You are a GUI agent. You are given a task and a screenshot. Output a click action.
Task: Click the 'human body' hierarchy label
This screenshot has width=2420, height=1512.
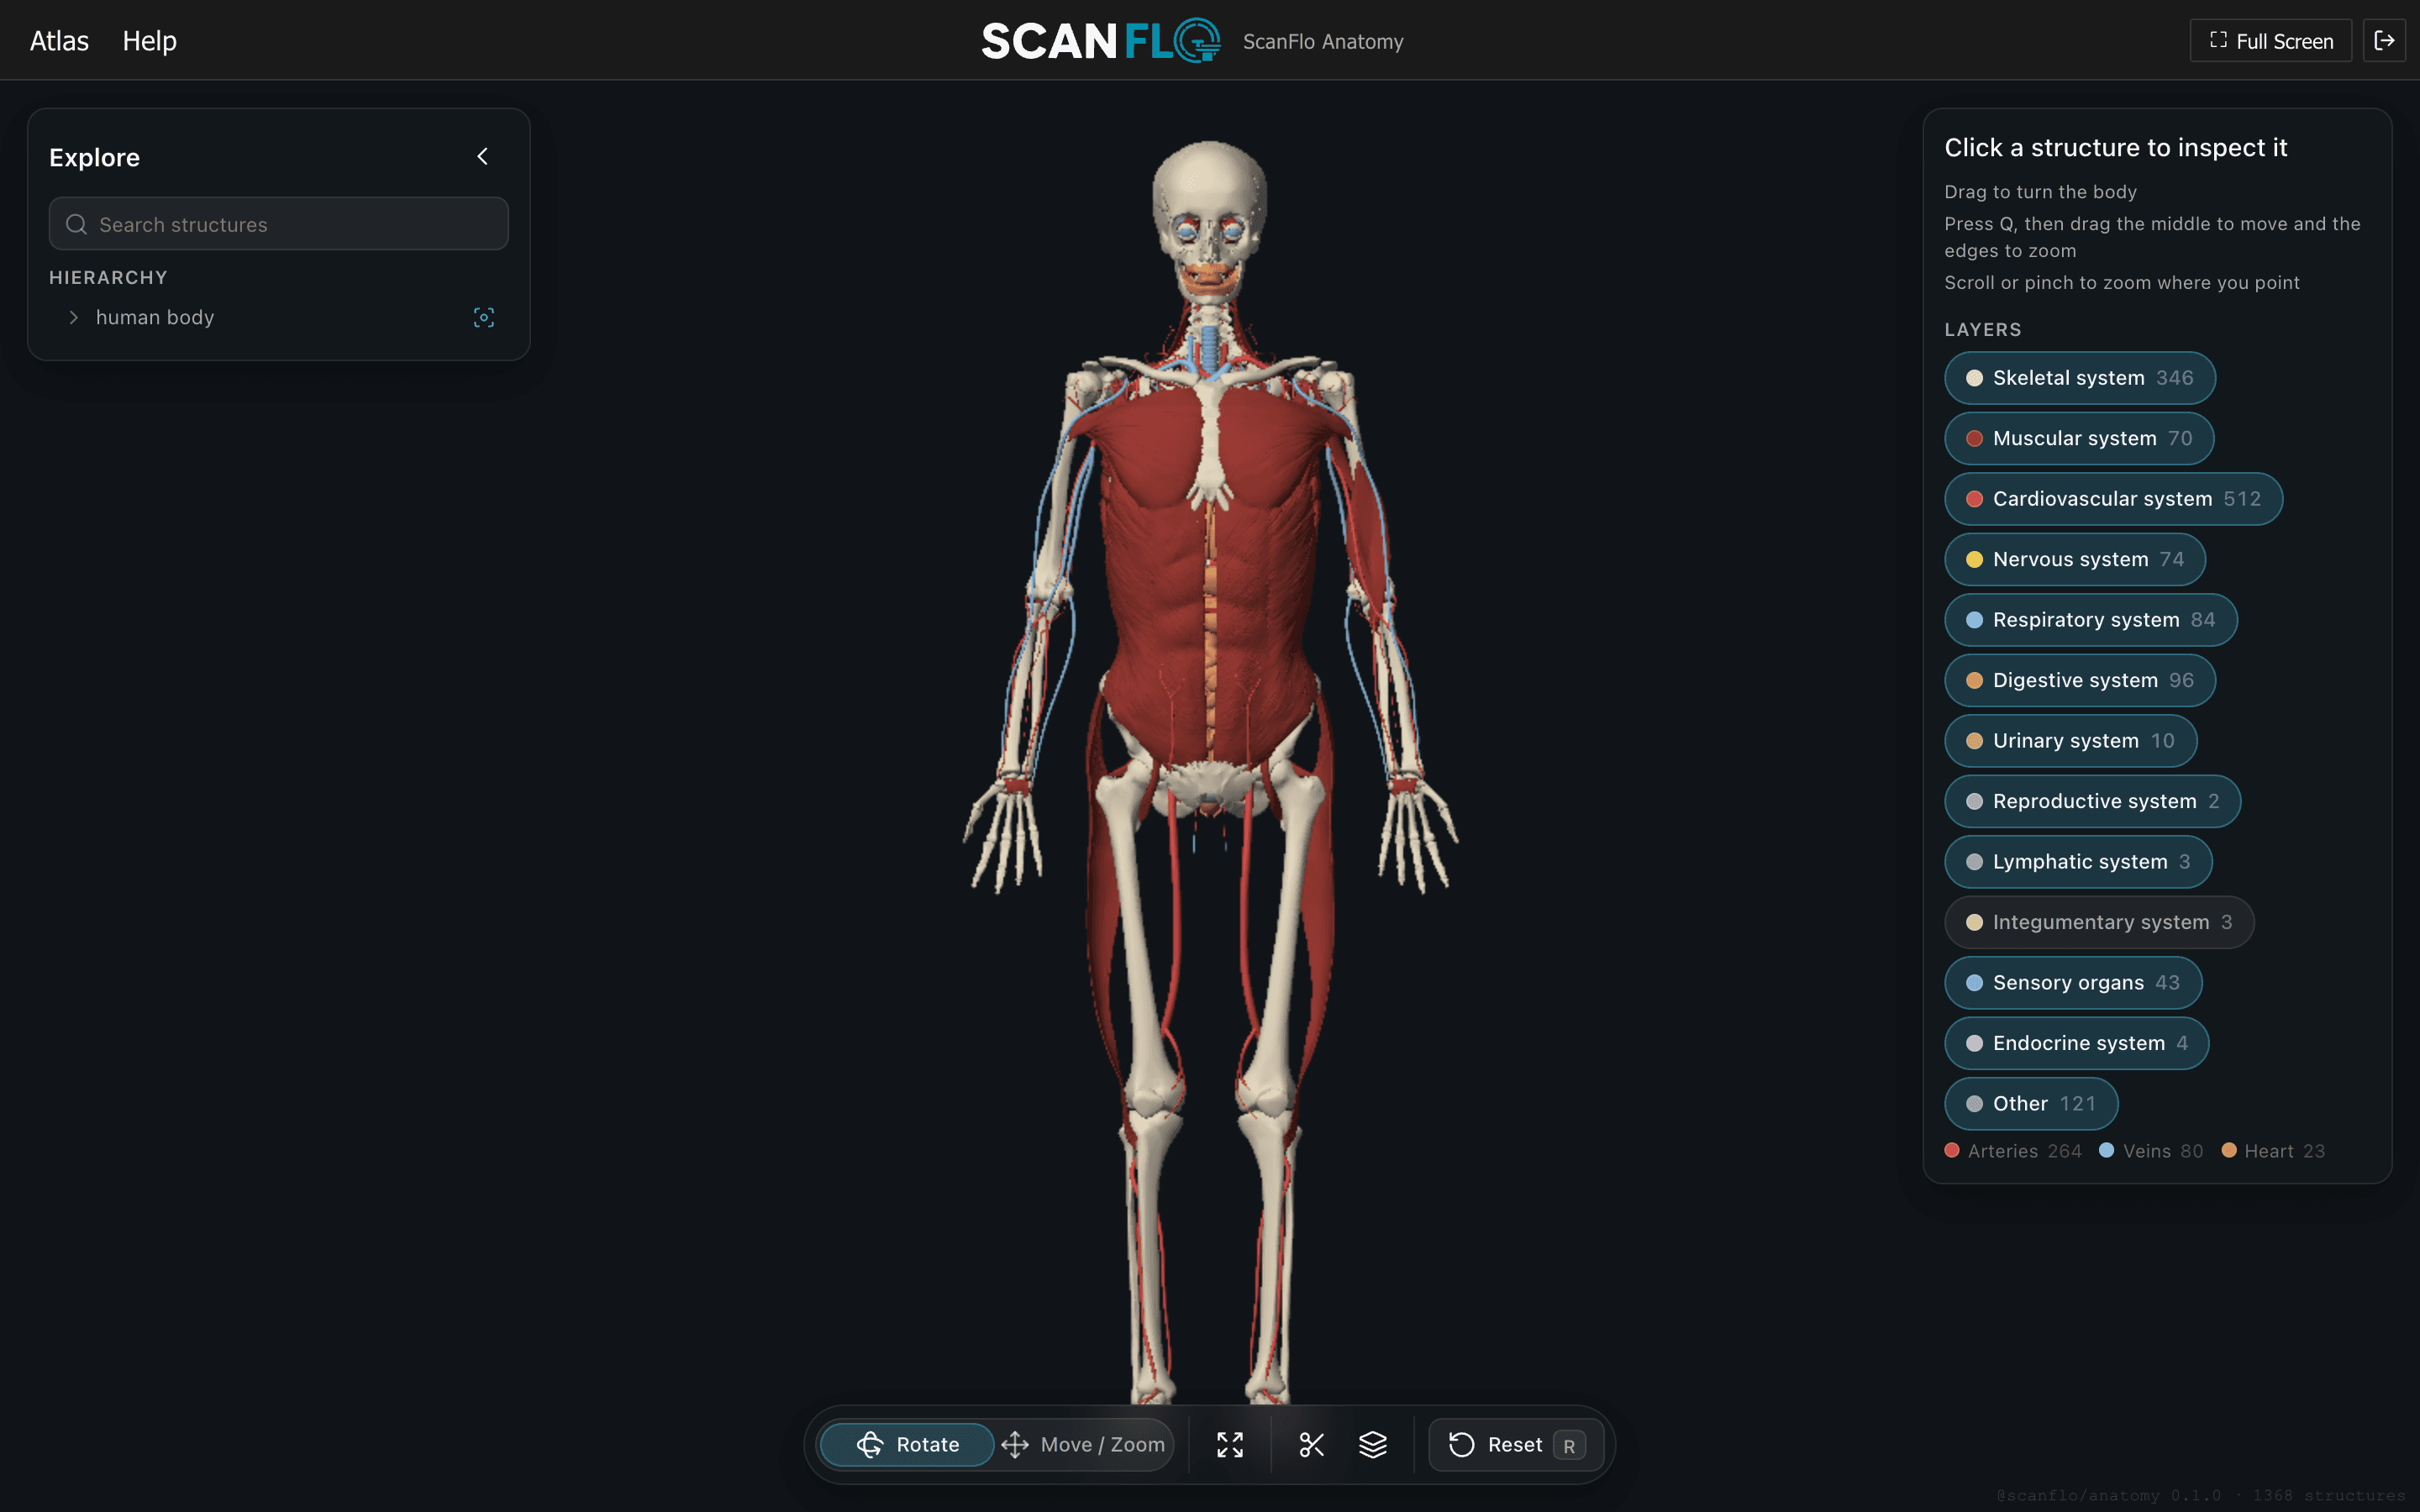click(x=155, y=318)
